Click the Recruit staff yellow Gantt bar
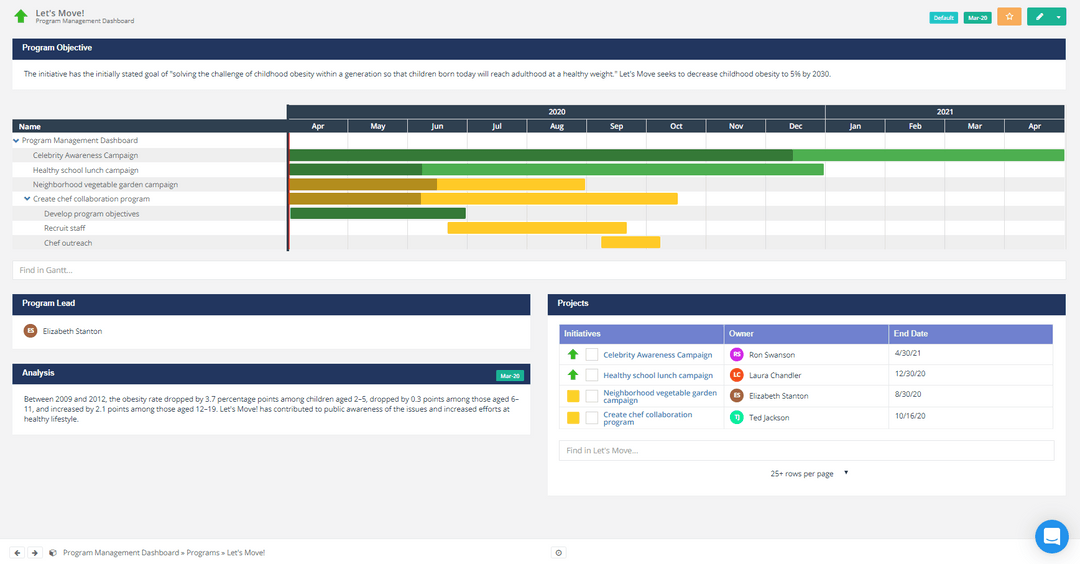 537,229
